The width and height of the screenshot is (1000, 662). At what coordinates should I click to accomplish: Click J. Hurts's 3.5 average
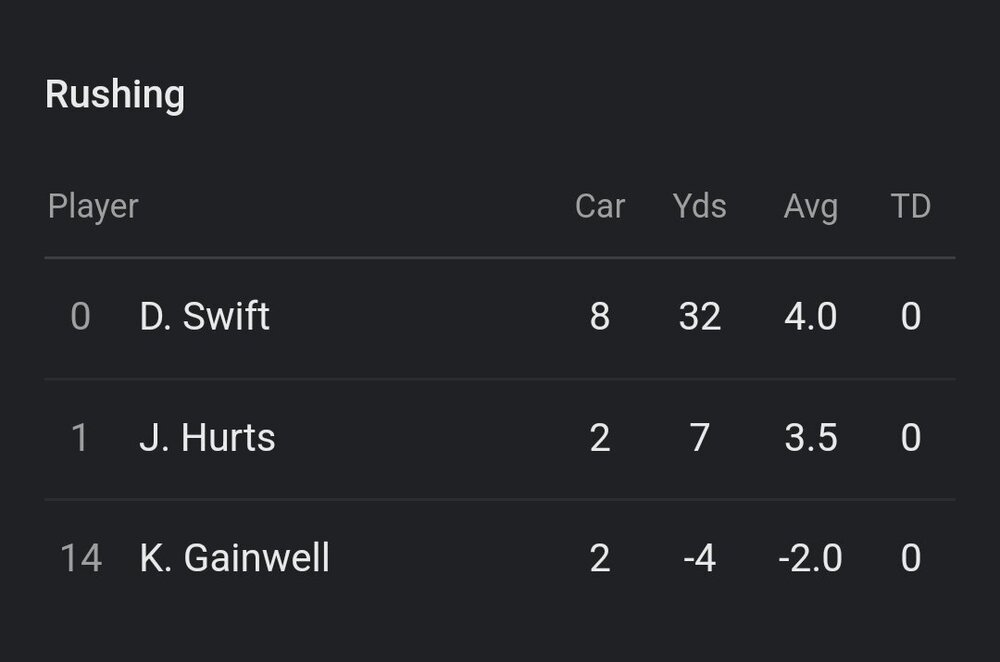(810, 438)
